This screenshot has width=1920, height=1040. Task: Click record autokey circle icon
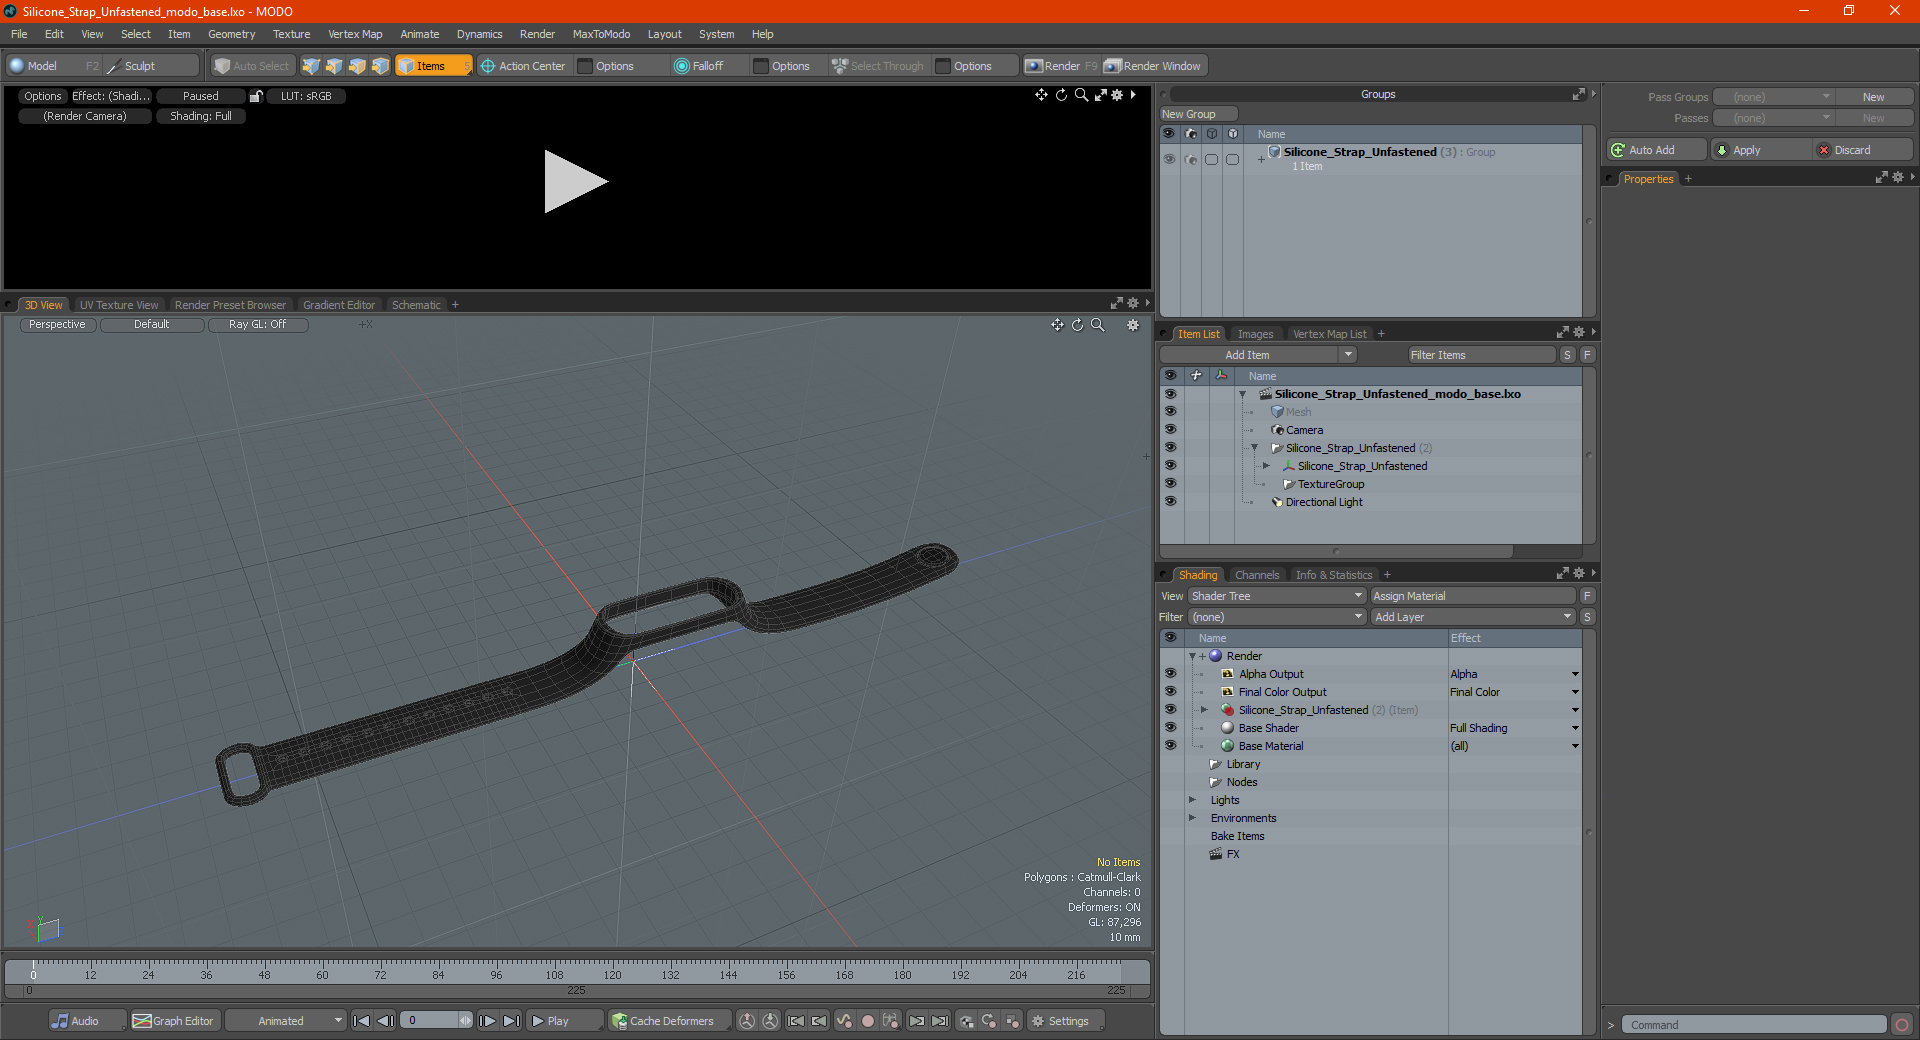[868, 1021]
